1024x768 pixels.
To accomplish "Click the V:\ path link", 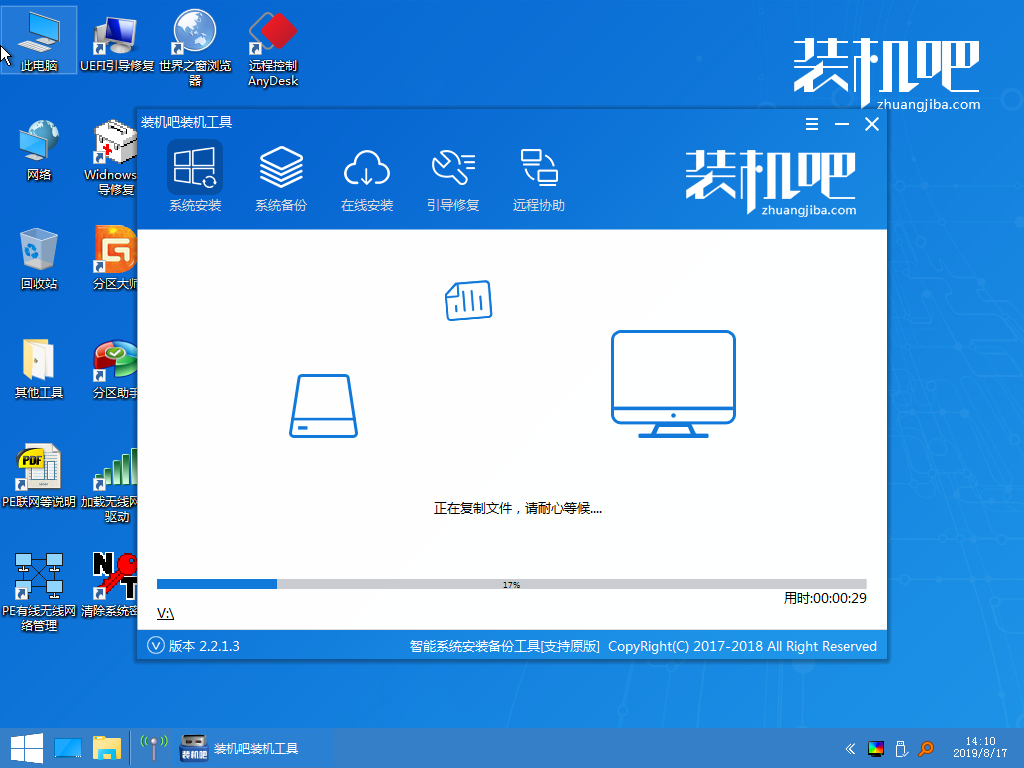I will (x=165, y=613).
